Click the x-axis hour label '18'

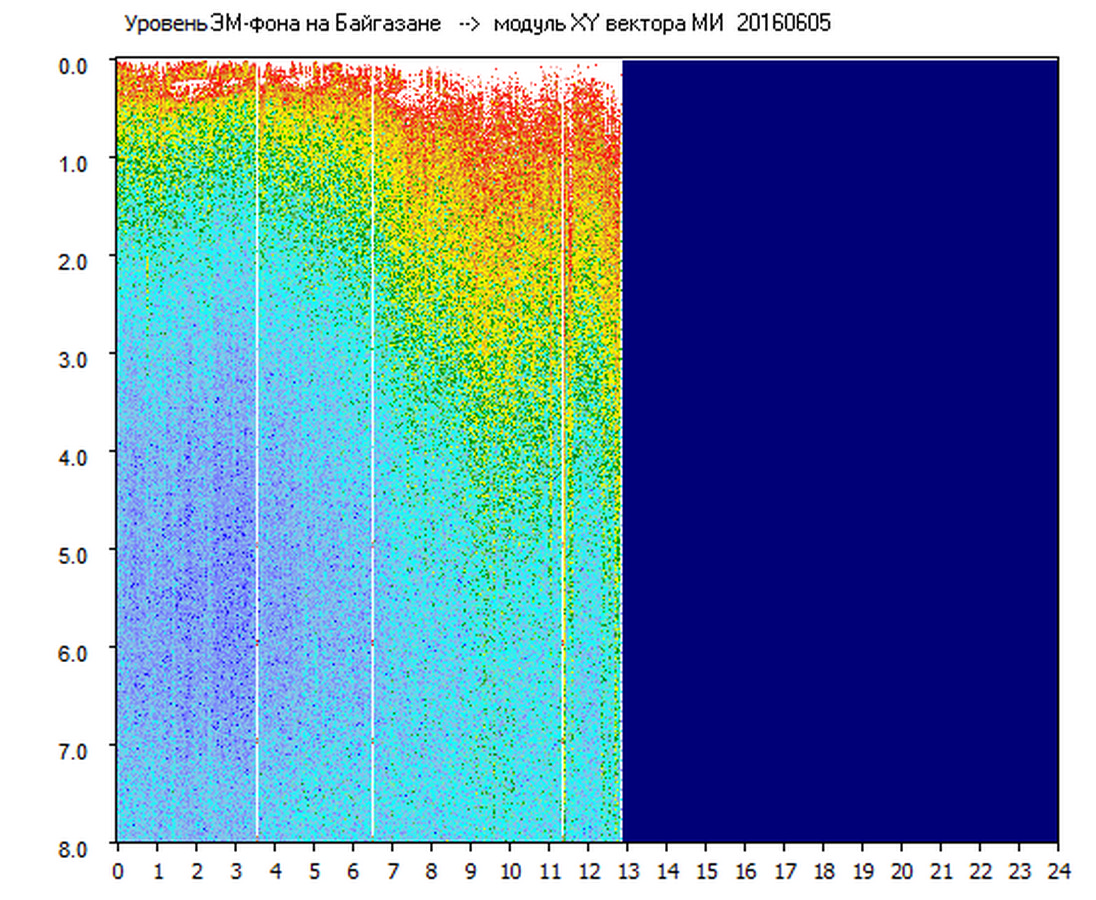(823, 871)
